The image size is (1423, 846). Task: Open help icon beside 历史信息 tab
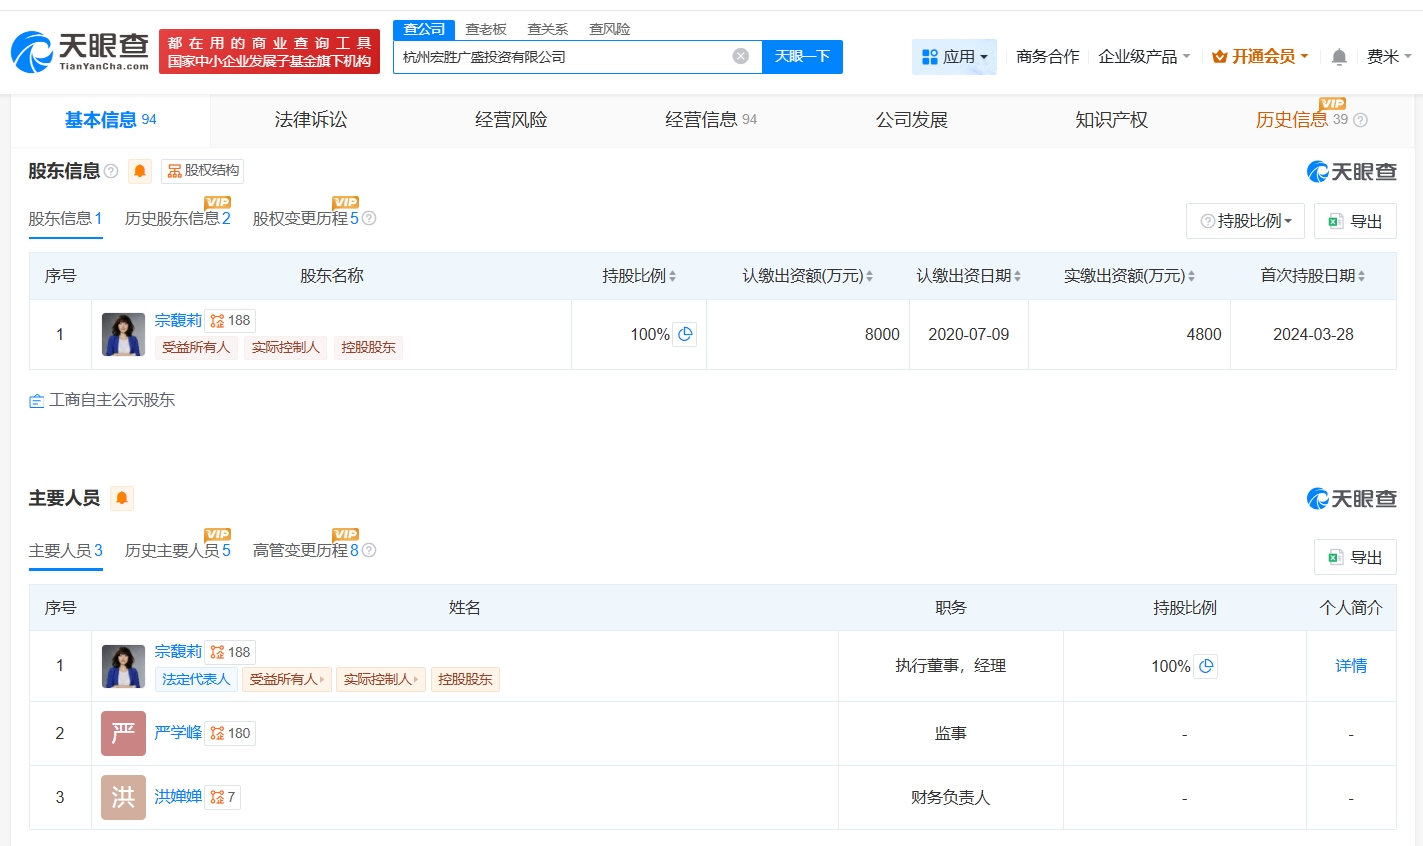point(1360,120)
